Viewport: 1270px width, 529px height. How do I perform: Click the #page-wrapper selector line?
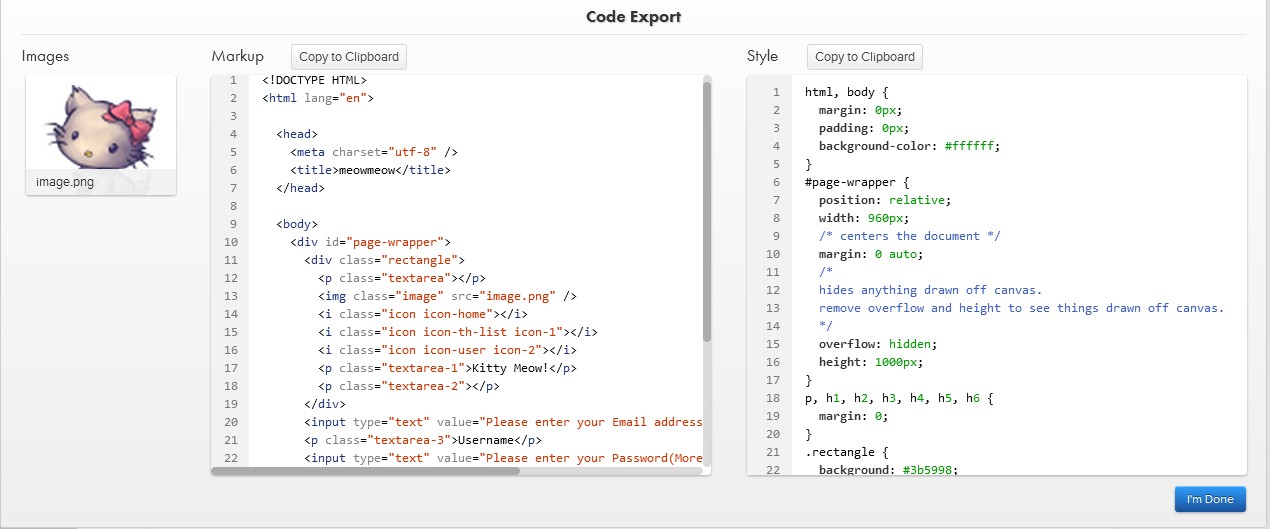point(857,182)
